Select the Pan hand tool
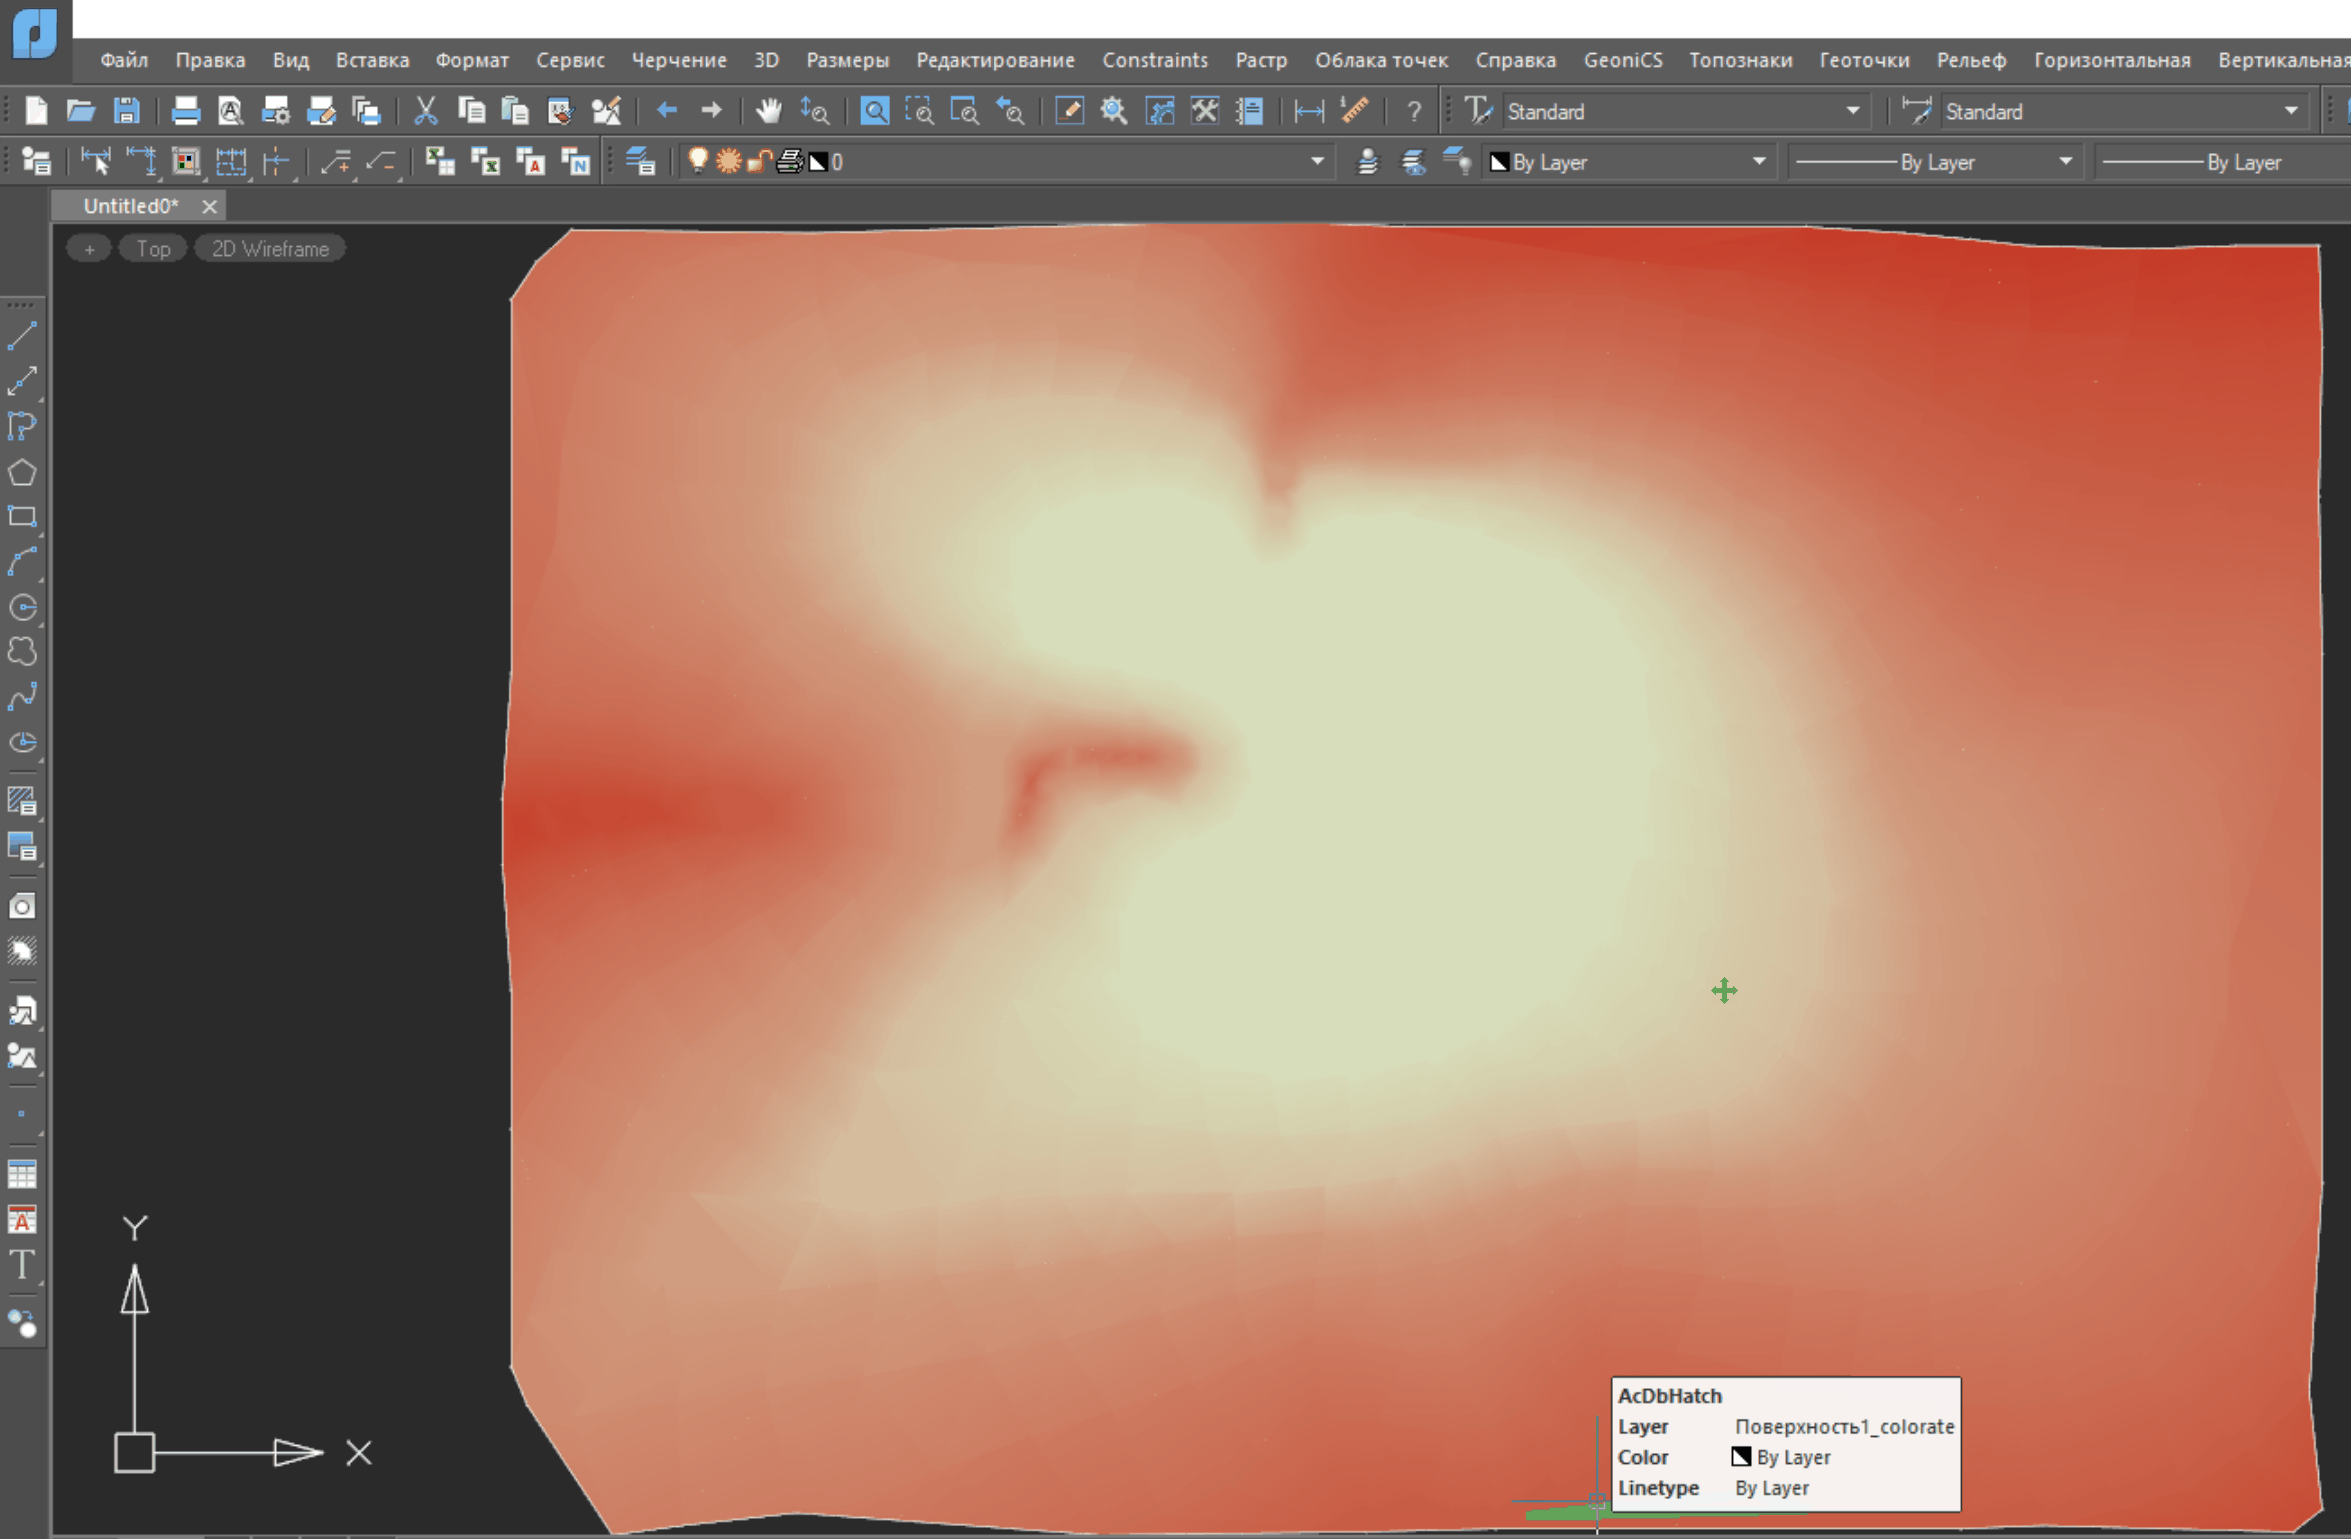Viewport: 2351px width, 1539px height. 767,111
